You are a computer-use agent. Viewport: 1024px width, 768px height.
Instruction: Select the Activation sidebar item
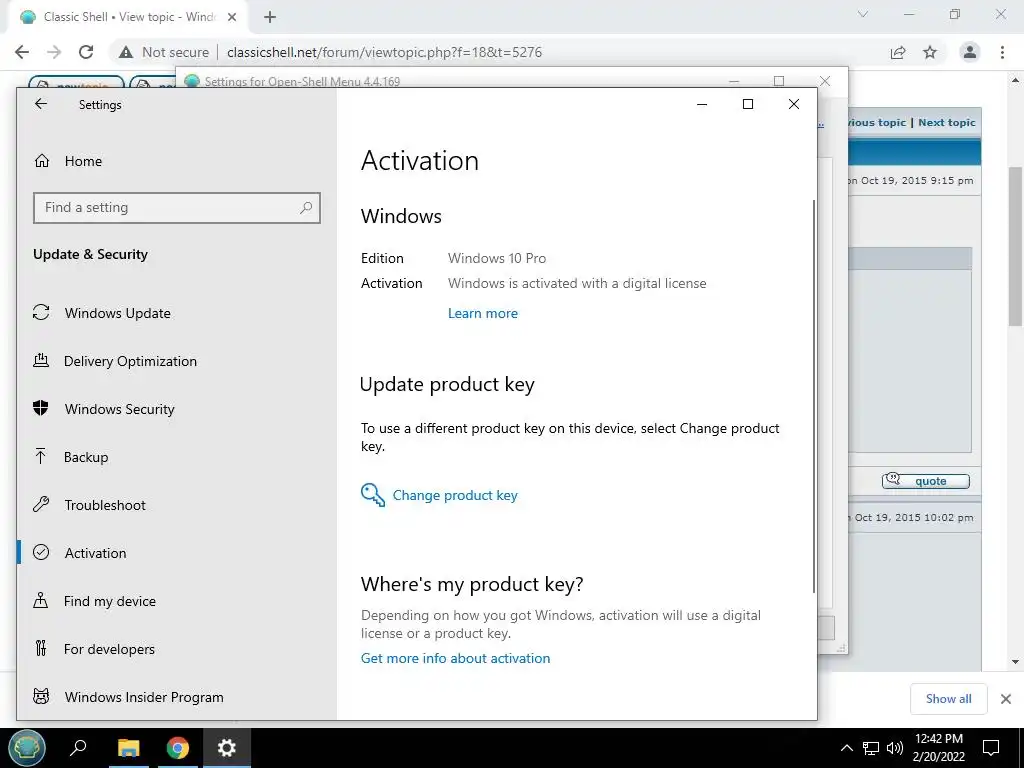coord(176,553)
